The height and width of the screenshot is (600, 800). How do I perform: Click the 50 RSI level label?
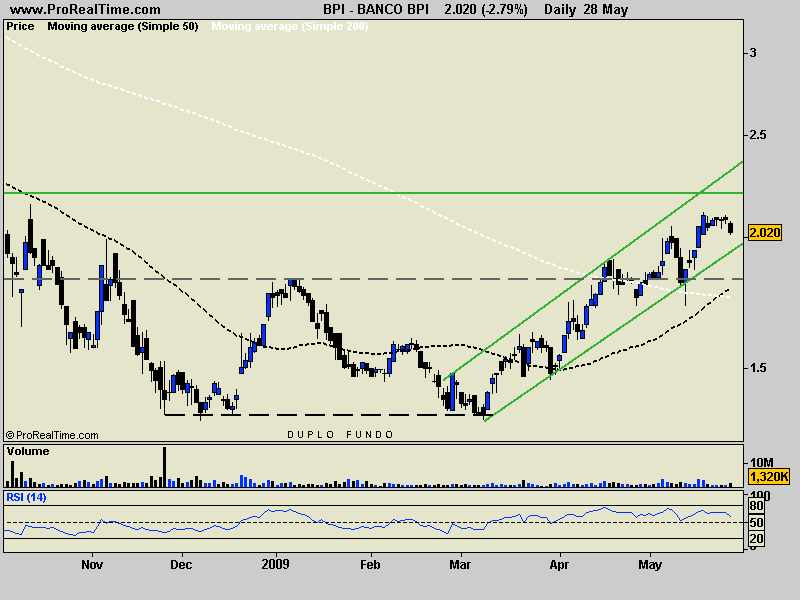click(756, 522)
